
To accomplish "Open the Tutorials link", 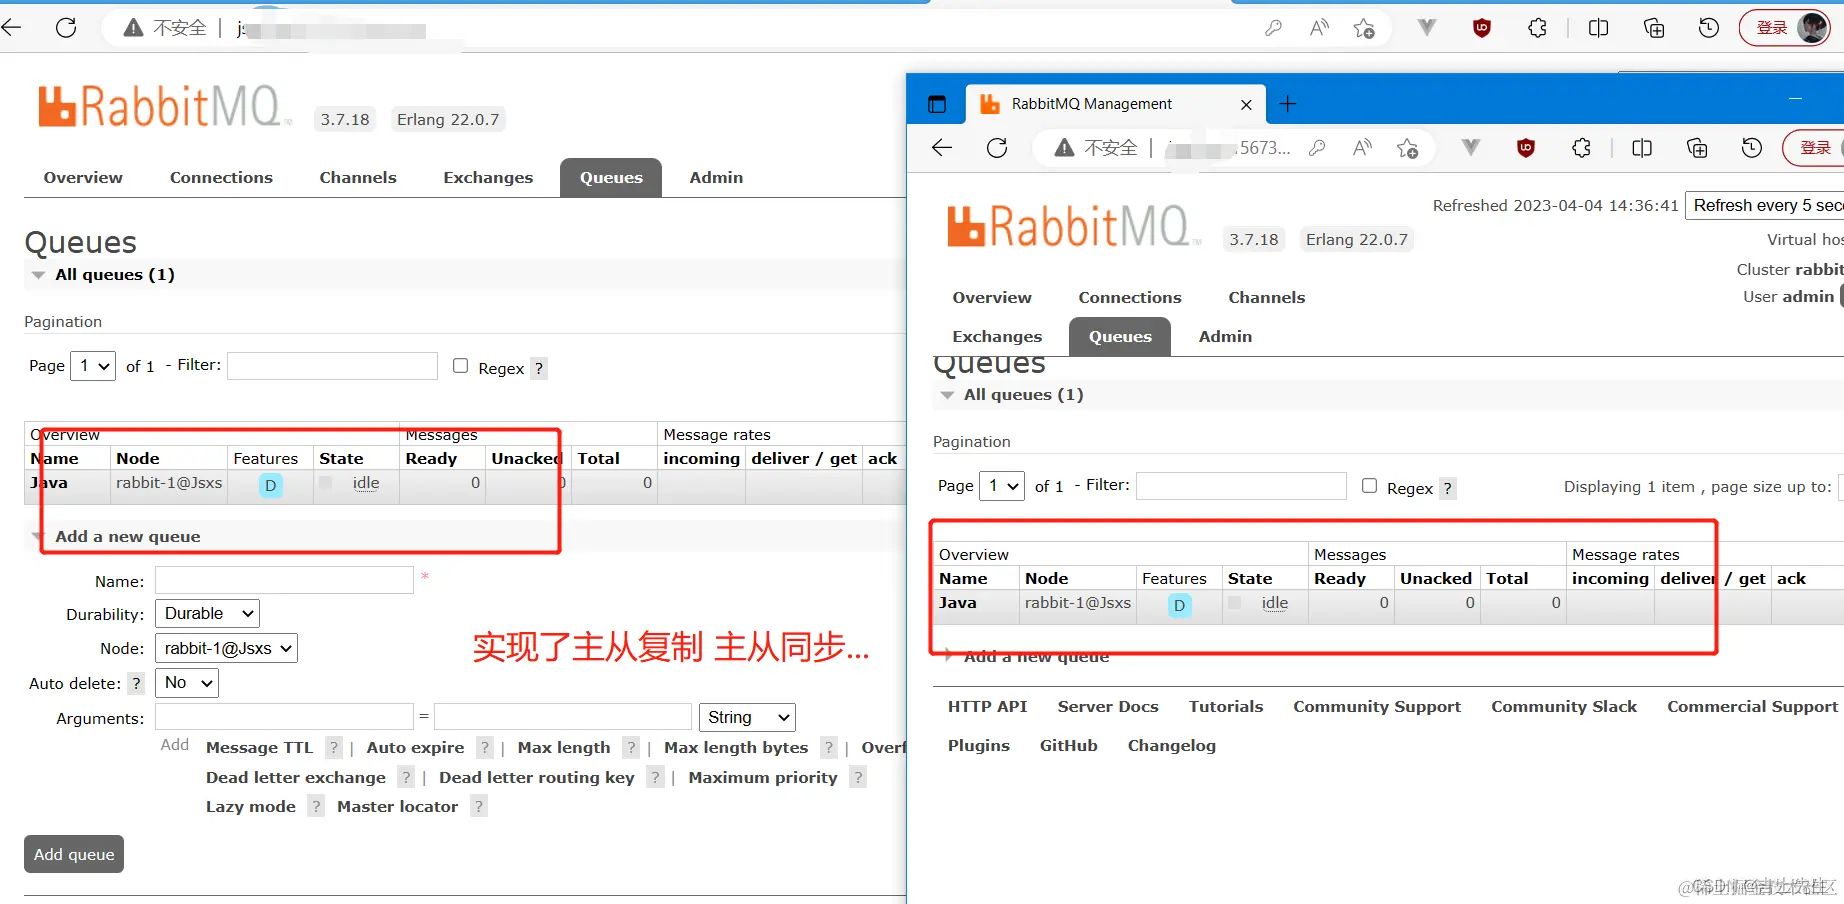I will (1226, 706).
